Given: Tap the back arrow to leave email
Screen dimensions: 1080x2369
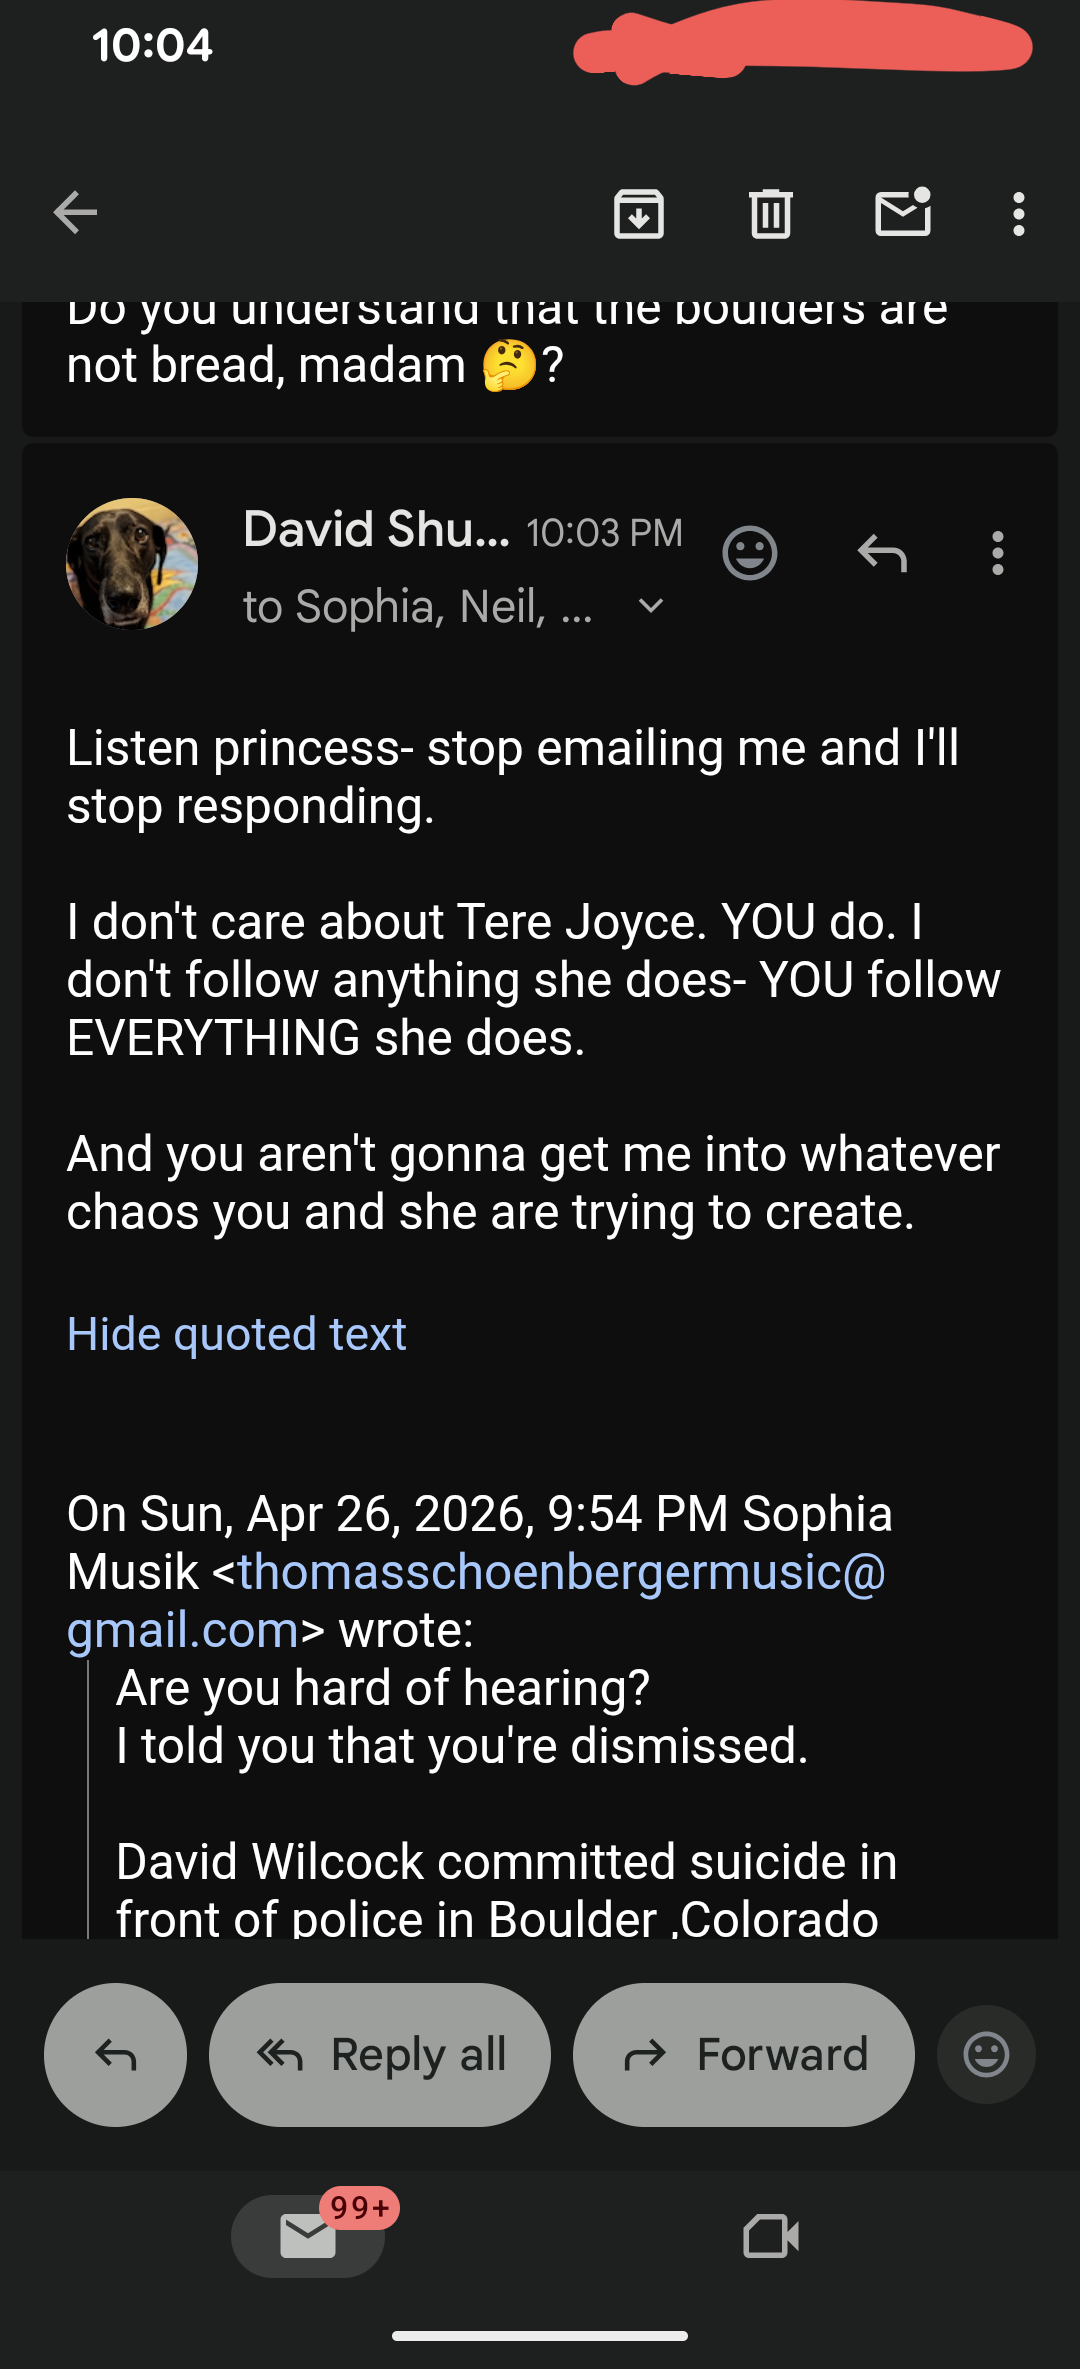Looking at the screenshot, I should point(75,213).
